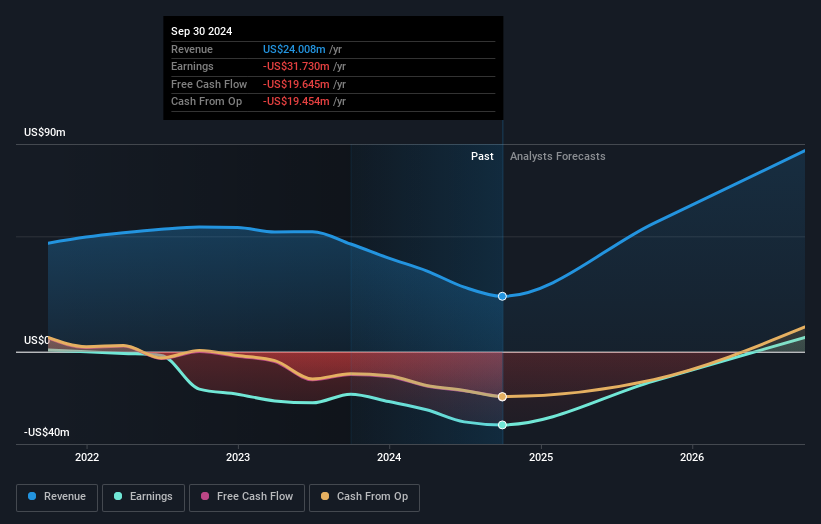Click the US$24.008m revenue value

pos(294,49)
